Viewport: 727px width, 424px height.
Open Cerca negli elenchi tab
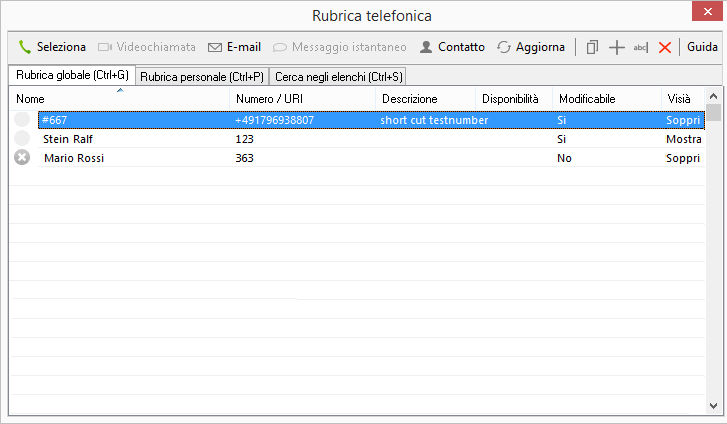pyautogui.click(x=339, y=77)
